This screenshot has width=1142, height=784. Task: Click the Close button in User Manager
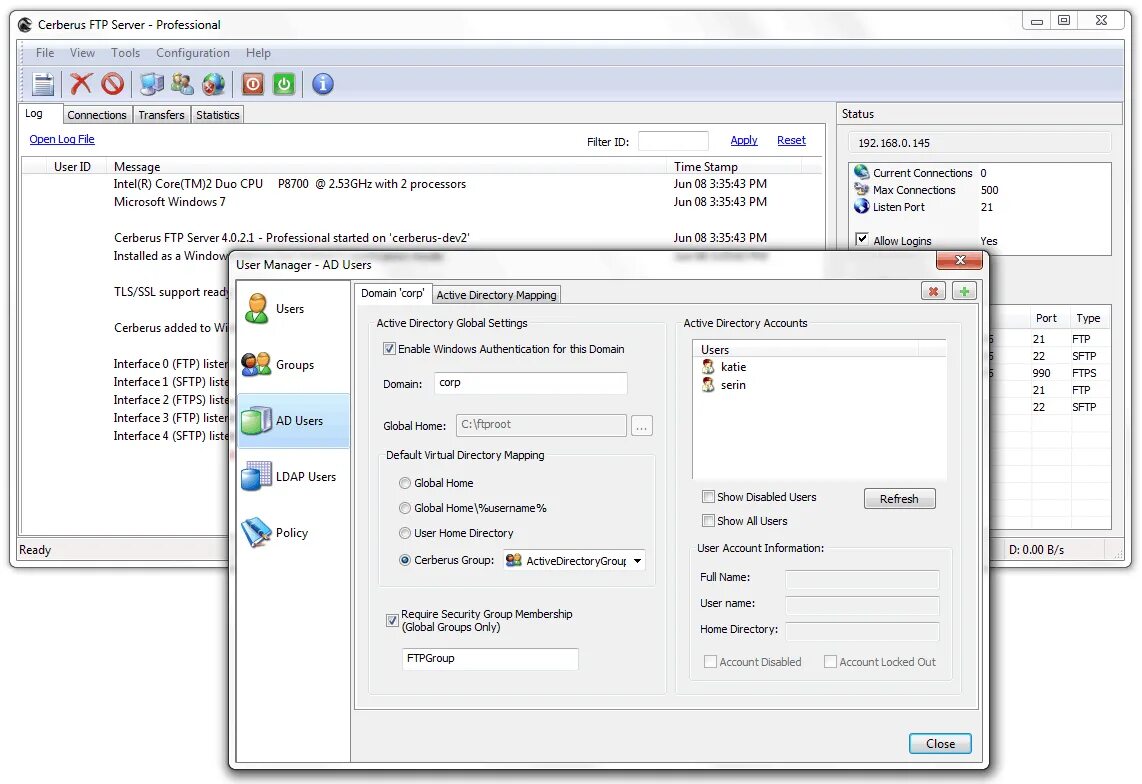pos(940,744)
